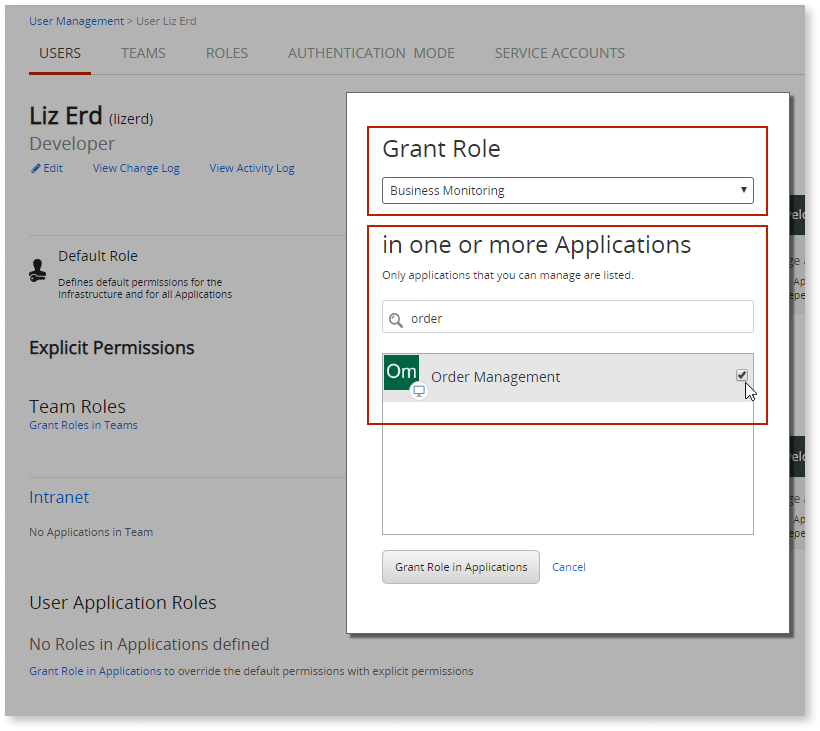Open View Change Log for Liz Erd
820x731 pixels.
point(136,168)
